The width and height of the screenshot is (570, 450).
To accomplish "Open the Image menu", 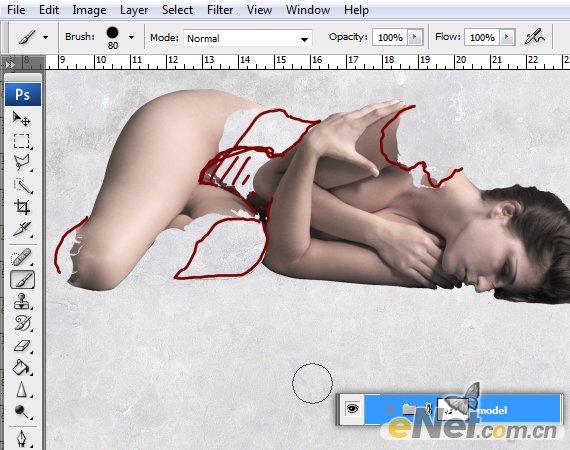I will [x=89, y=10].
